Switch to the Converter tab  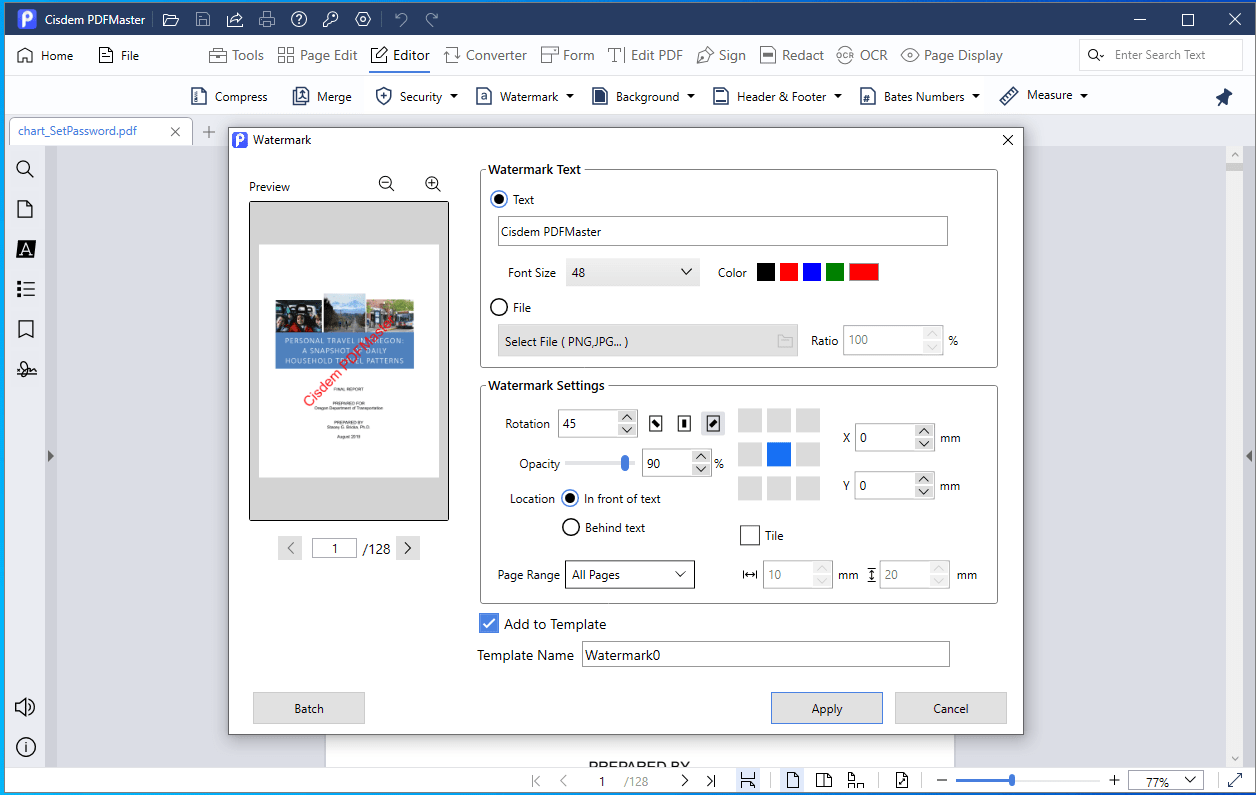pyautogui.click(x=485, y=56)
